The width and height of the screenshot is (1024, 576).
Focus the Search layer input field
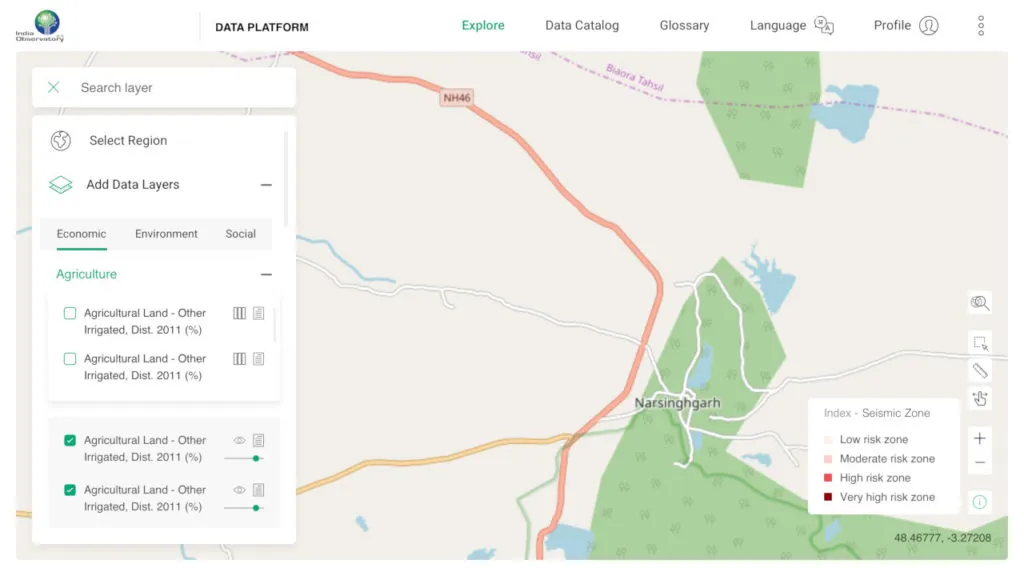click(164, 88)
